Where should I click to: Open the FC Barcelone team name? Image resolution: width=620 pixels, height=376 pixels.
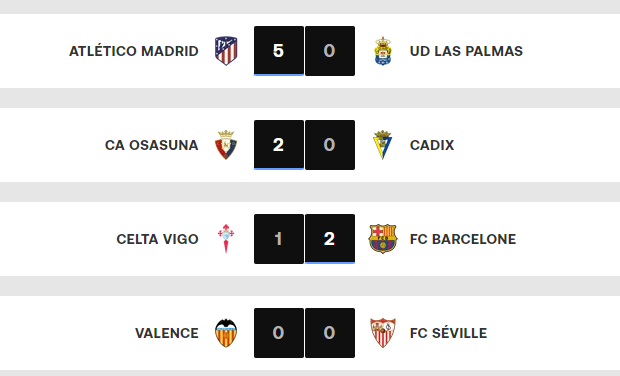(x=463, y=239)
